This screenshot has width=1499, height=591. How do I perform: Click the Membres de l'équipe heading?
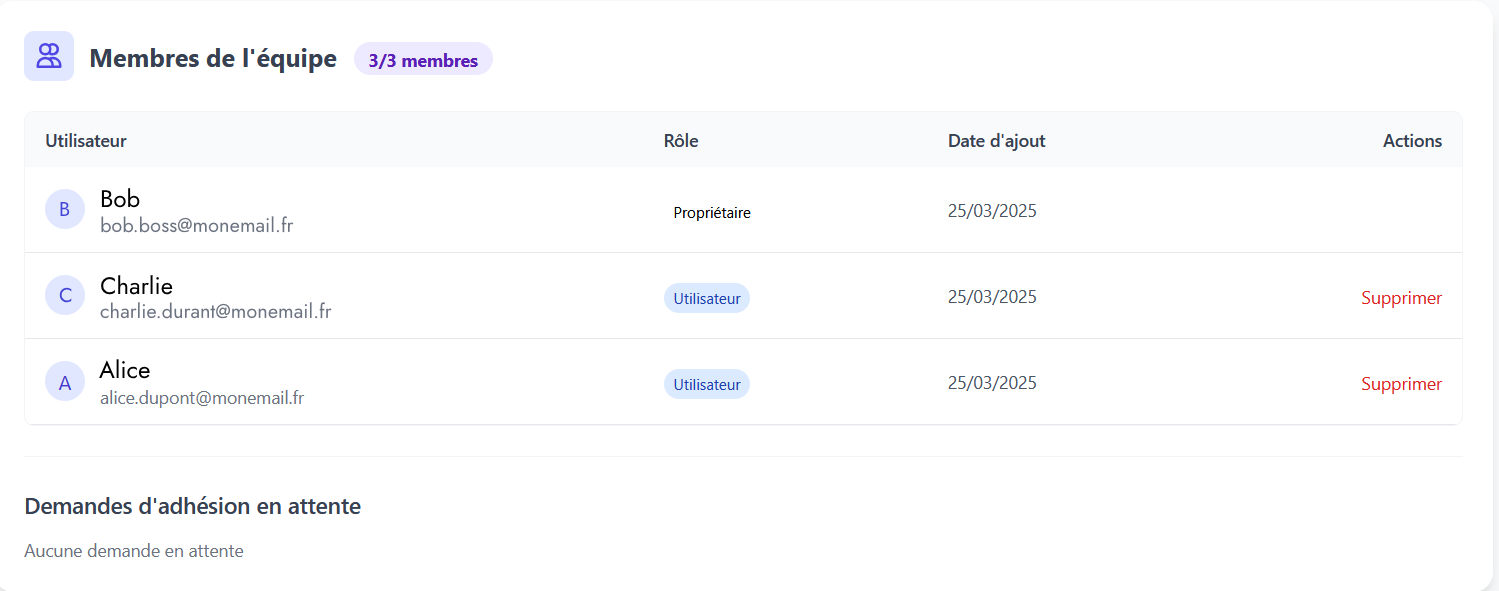pos(213,58)
